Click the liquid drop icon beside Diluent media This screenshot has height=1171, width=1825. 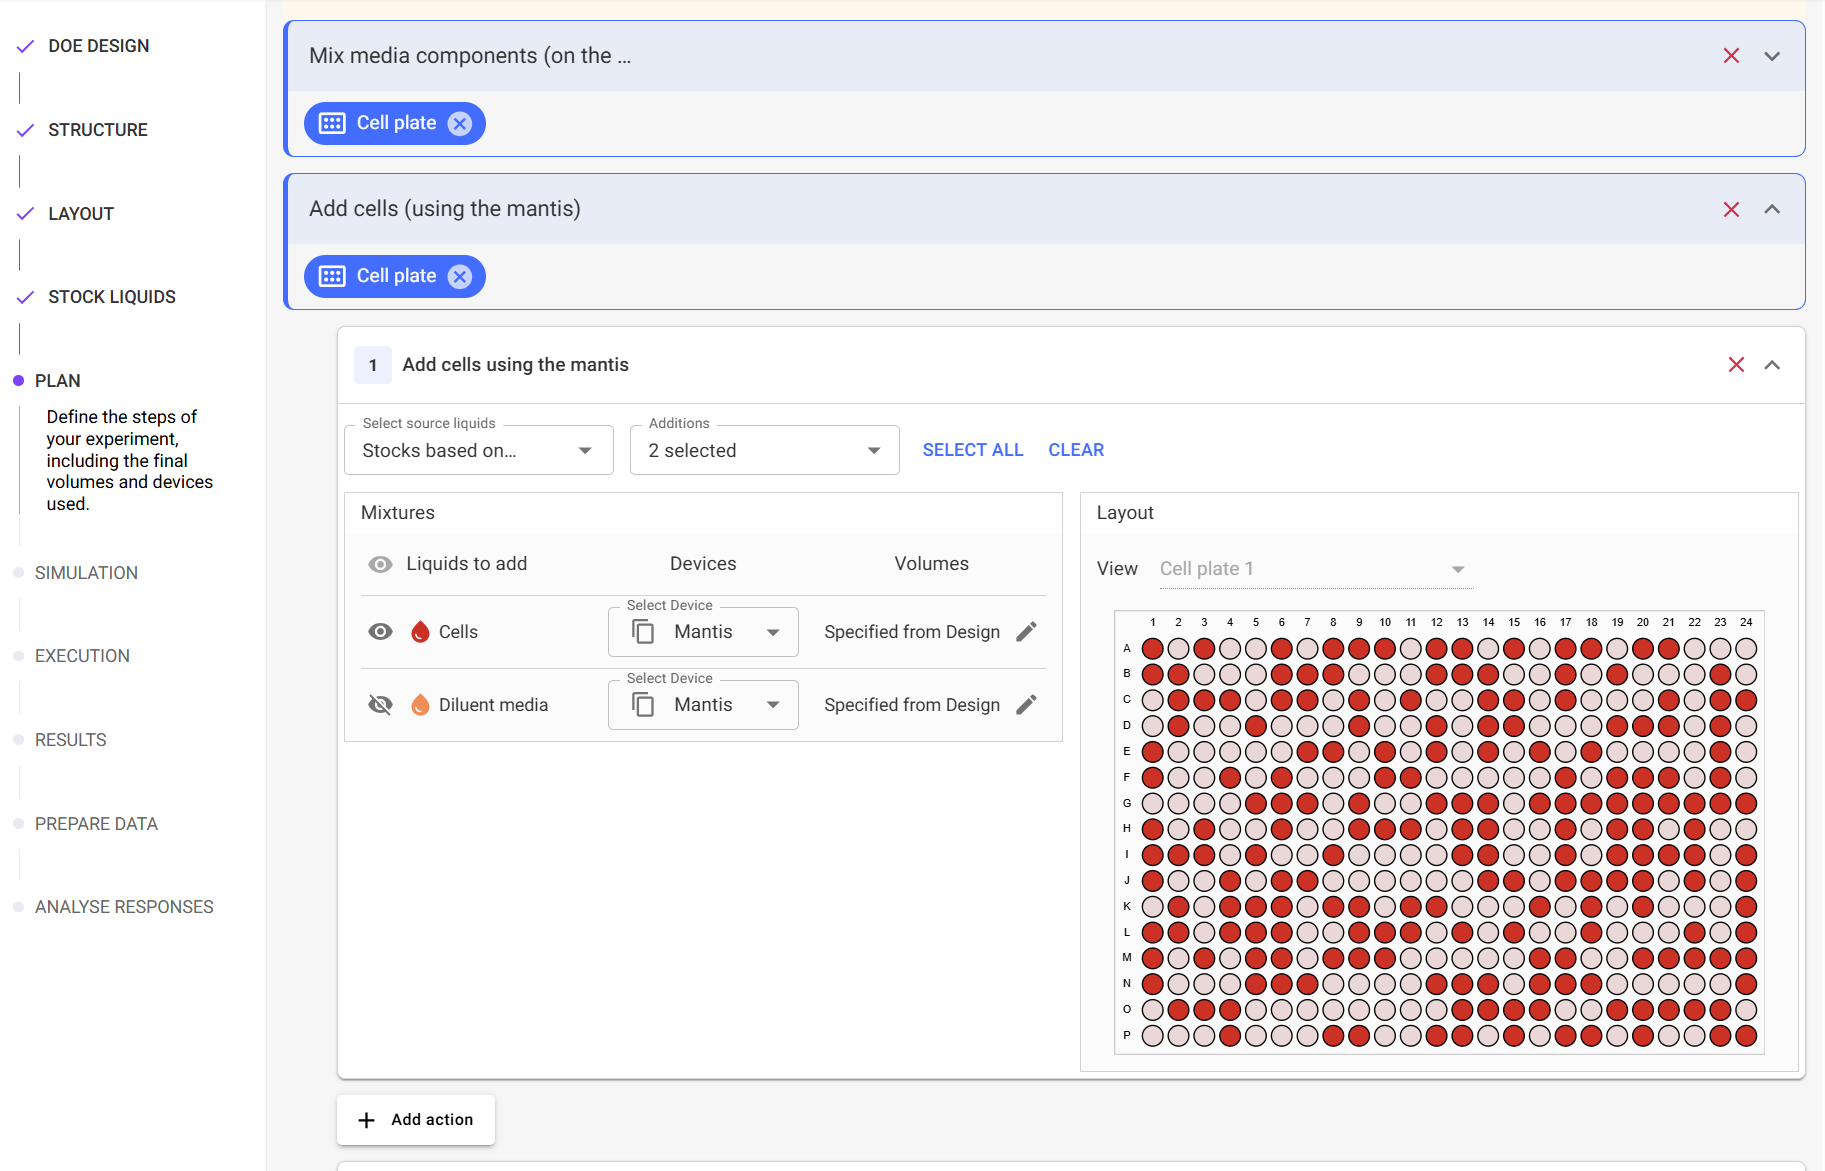[x=421, y=704]
